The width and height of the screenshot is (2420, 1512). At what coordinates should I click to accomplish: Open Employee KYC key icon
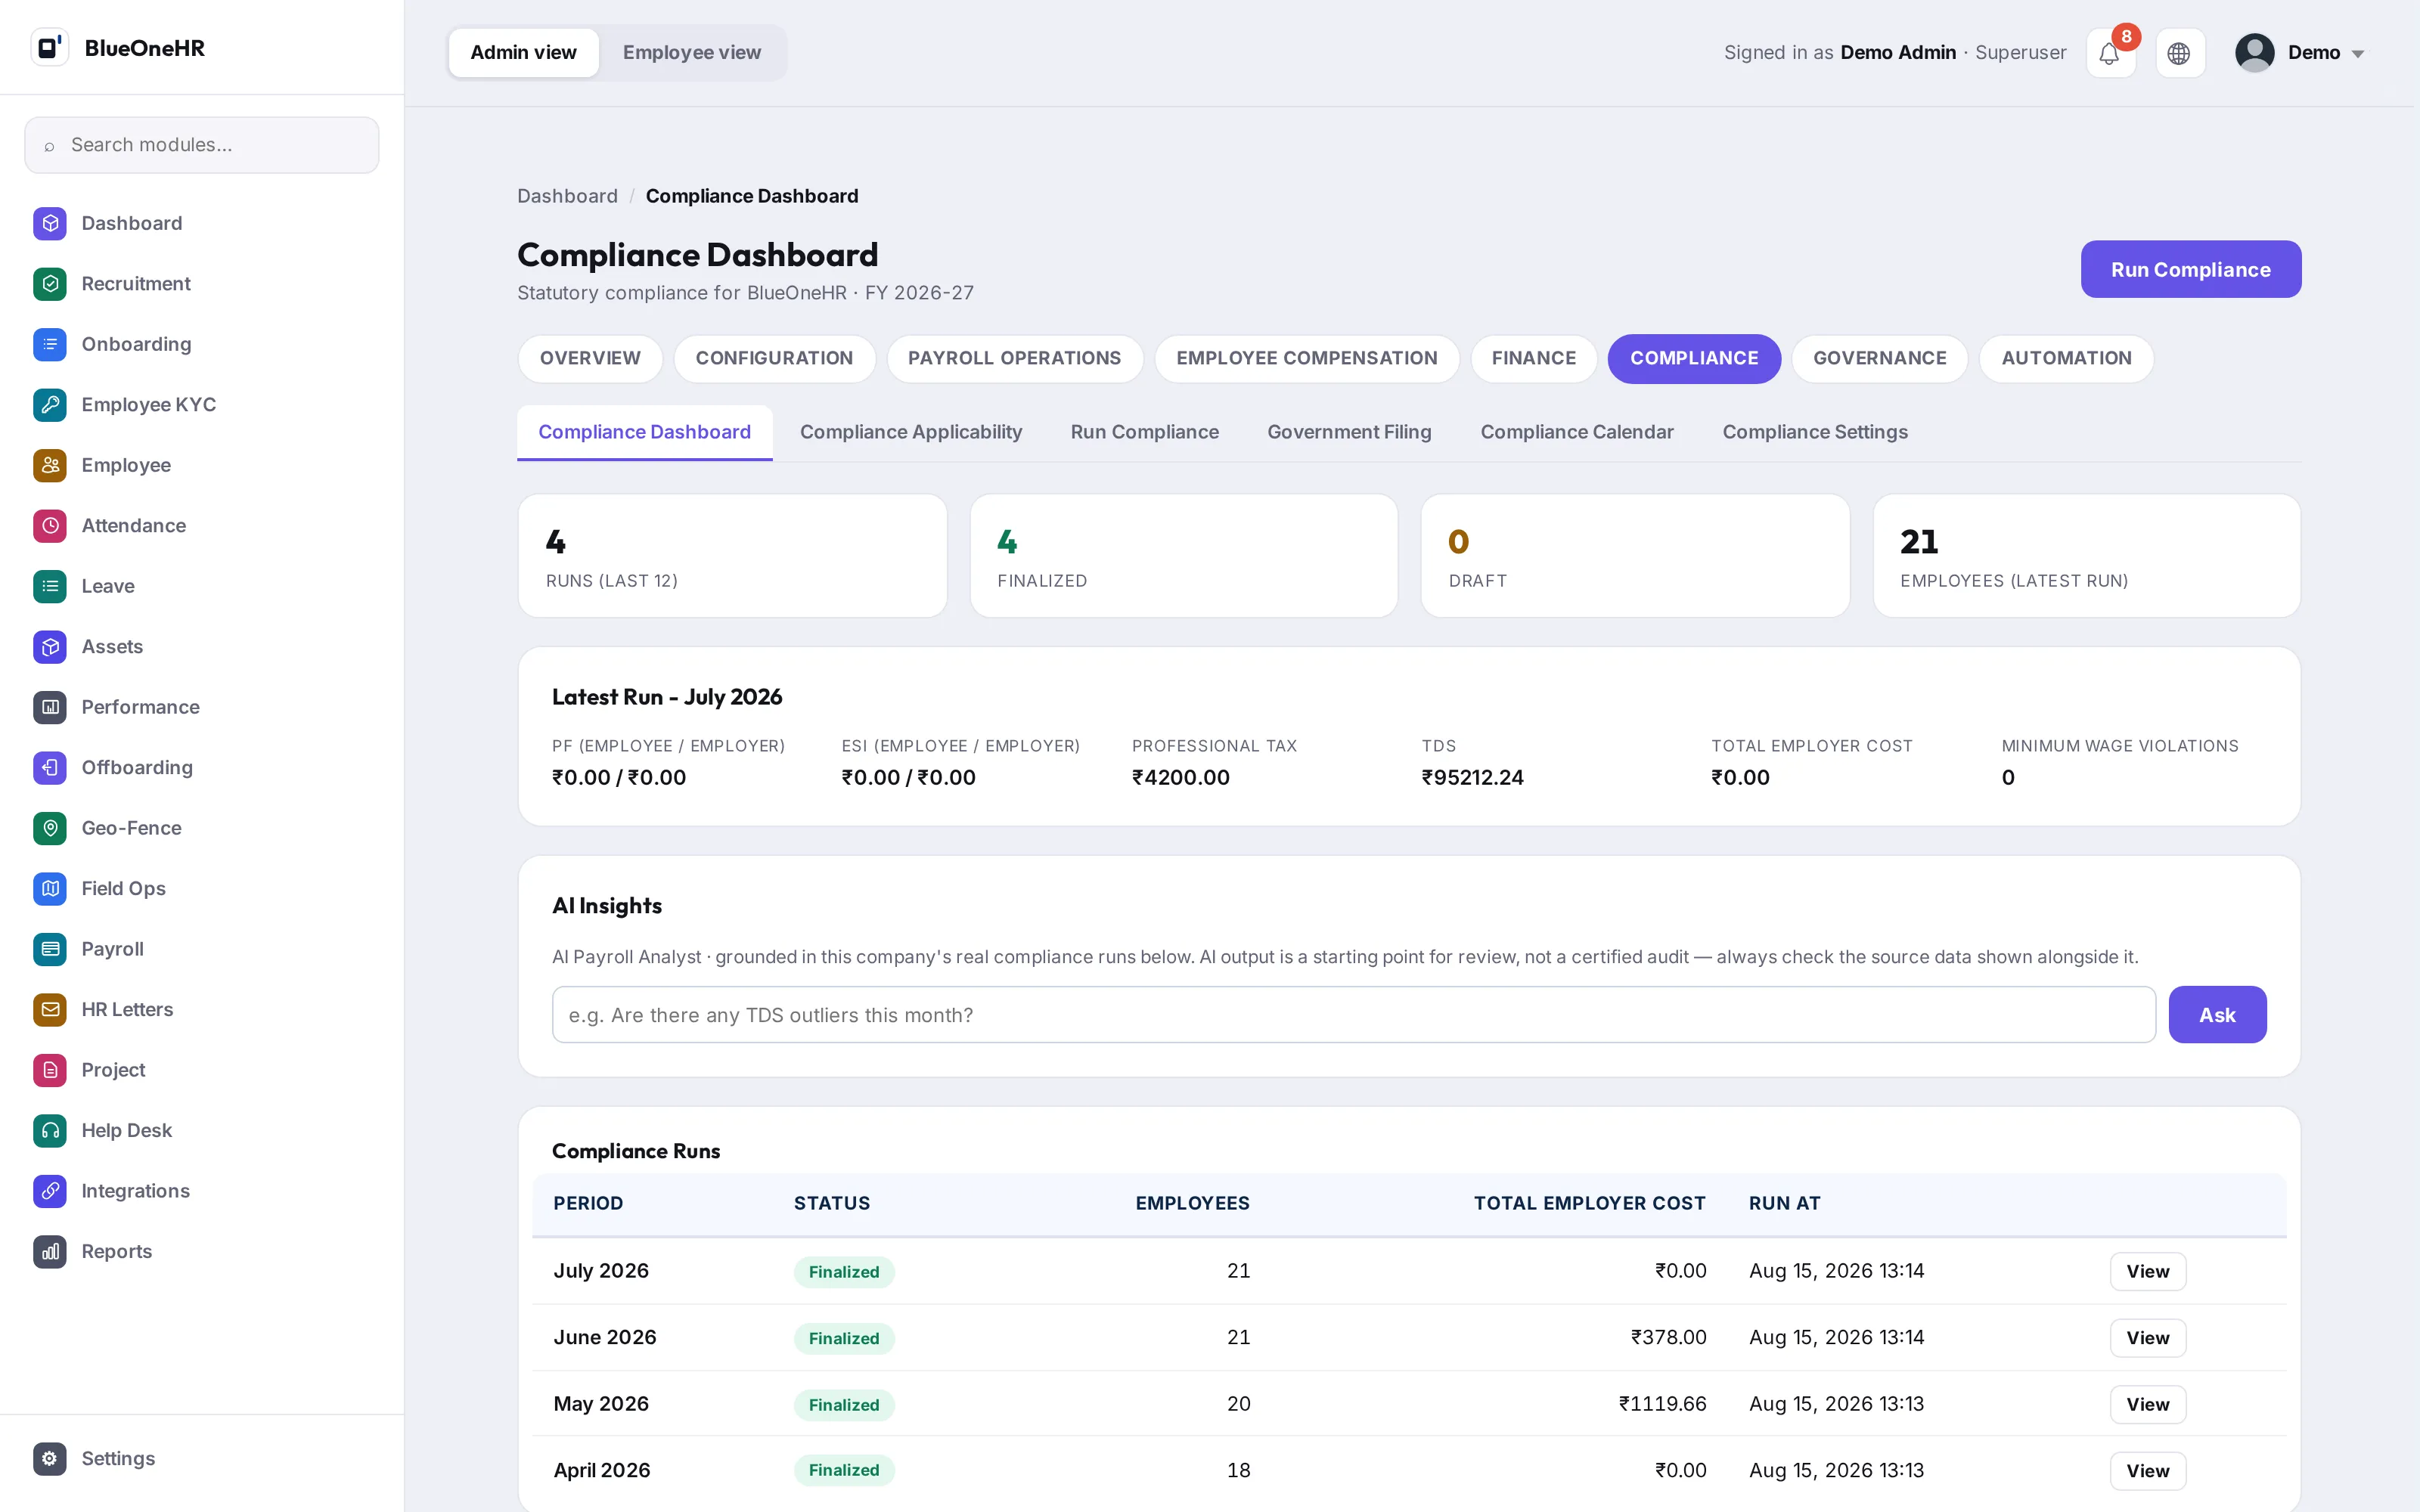pyautogui.click(x=50, y=405)
